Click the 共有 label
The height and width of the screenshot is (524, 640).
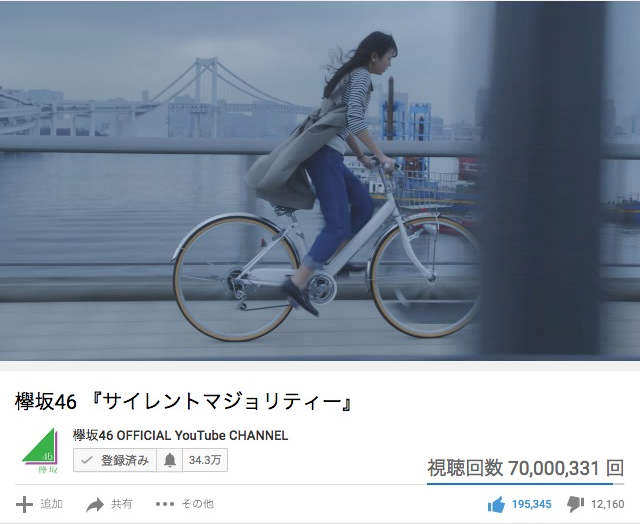(x=122, y=504)
